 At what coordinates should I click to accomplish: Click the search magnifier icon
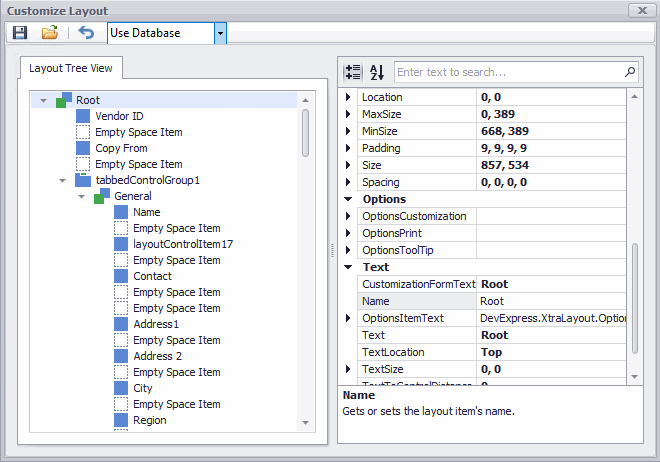pos(629,72)
